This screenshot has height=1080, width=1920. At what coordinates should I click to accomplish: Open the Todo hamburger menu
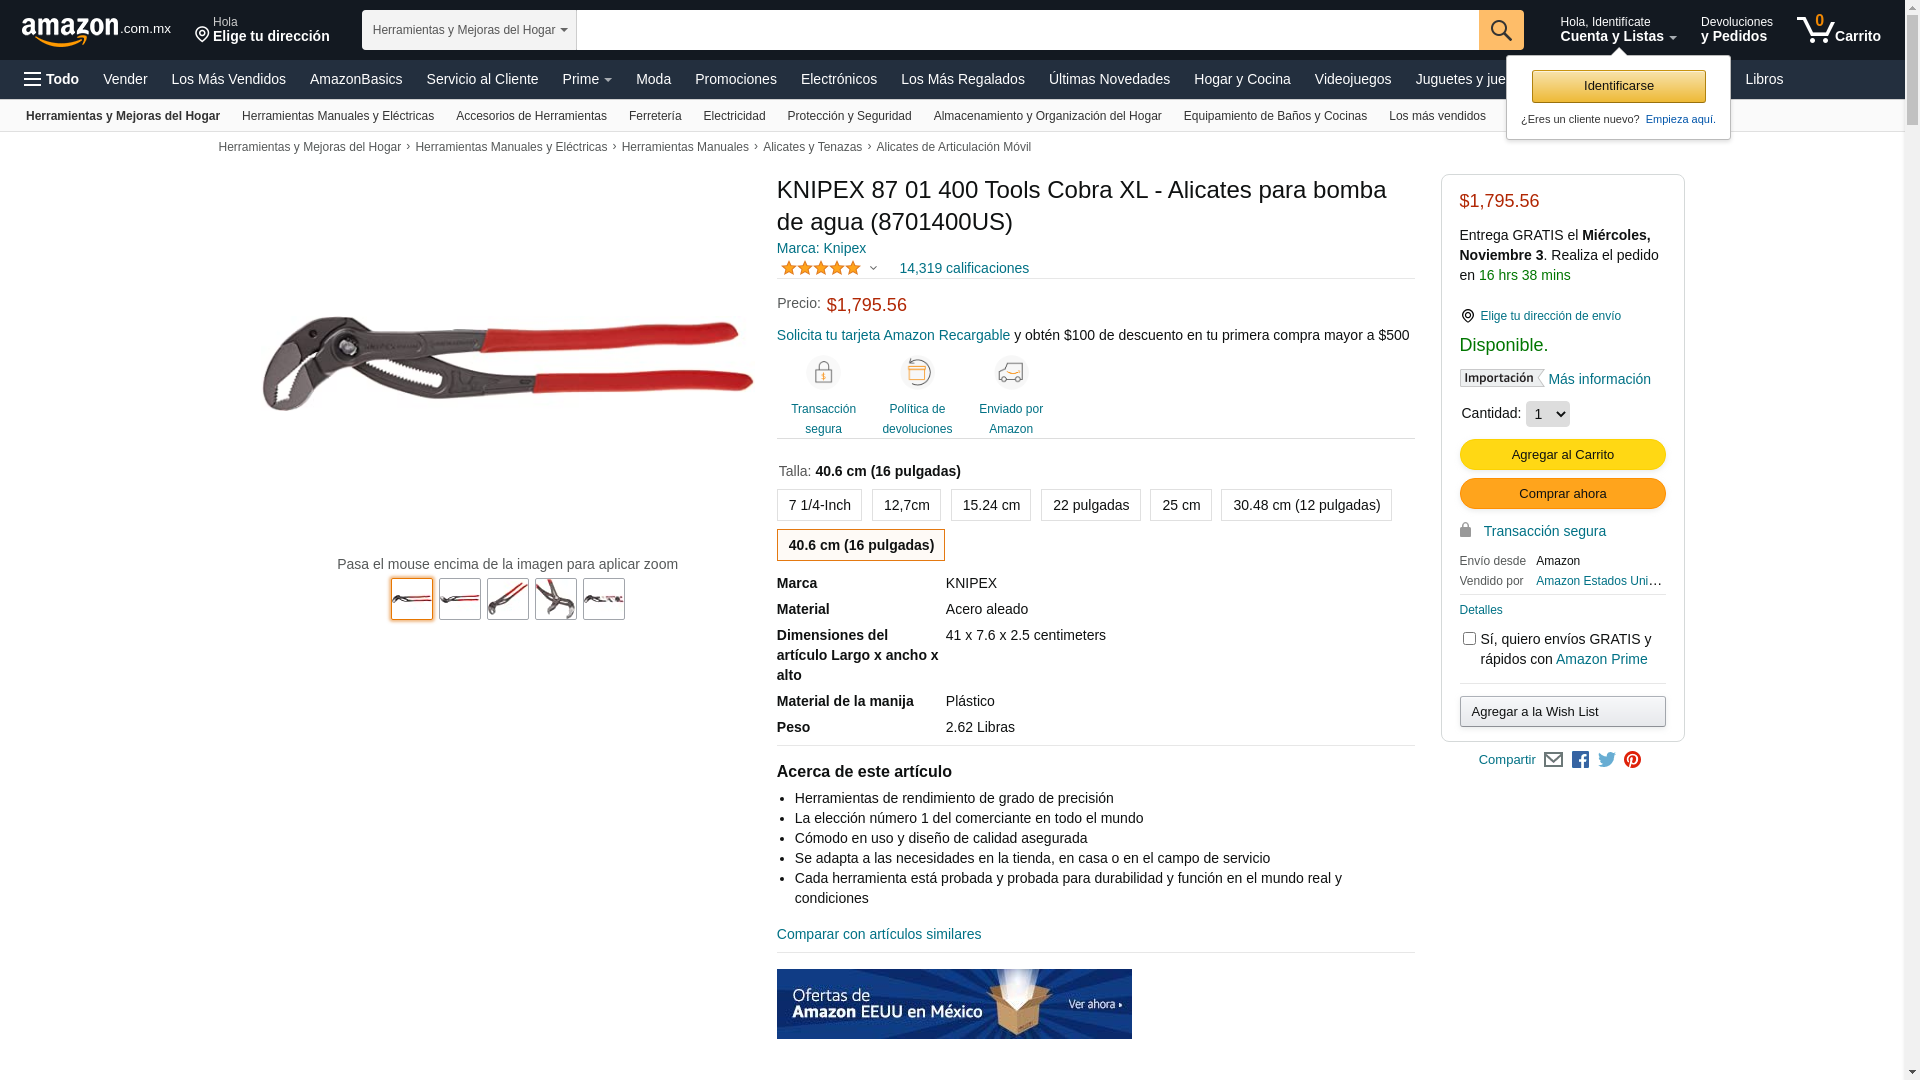pyautogui.click(x=51, y=79)
